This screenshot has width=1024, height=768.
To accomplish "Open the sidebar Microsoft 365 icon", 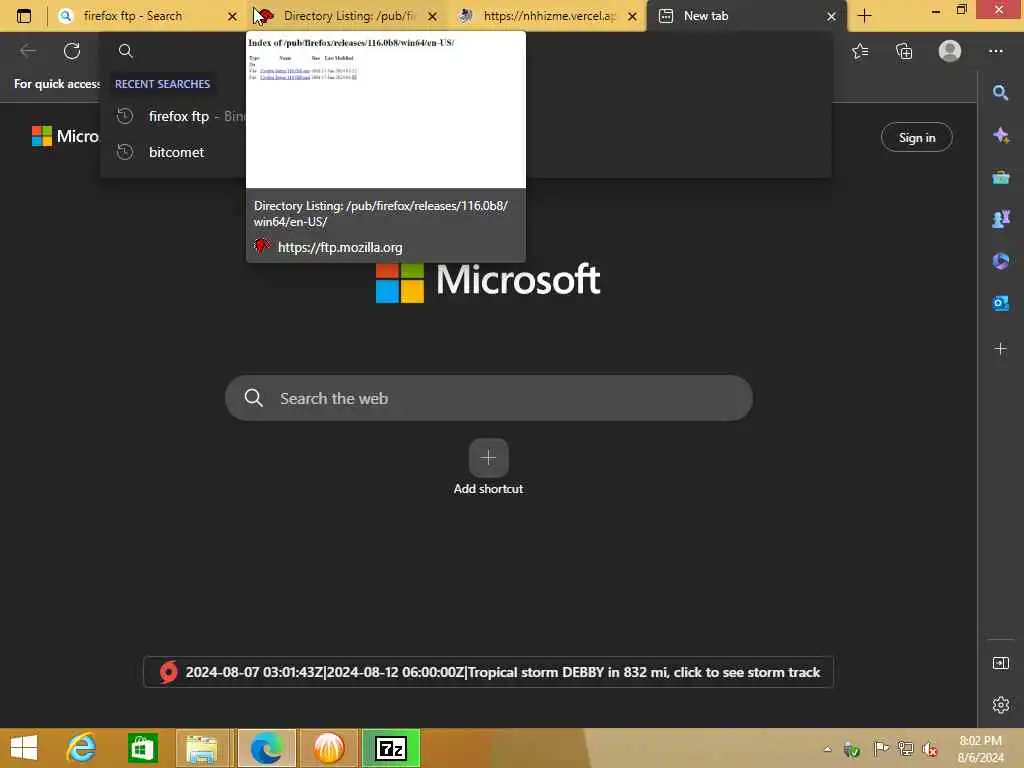I will (x=1000, y=261).
